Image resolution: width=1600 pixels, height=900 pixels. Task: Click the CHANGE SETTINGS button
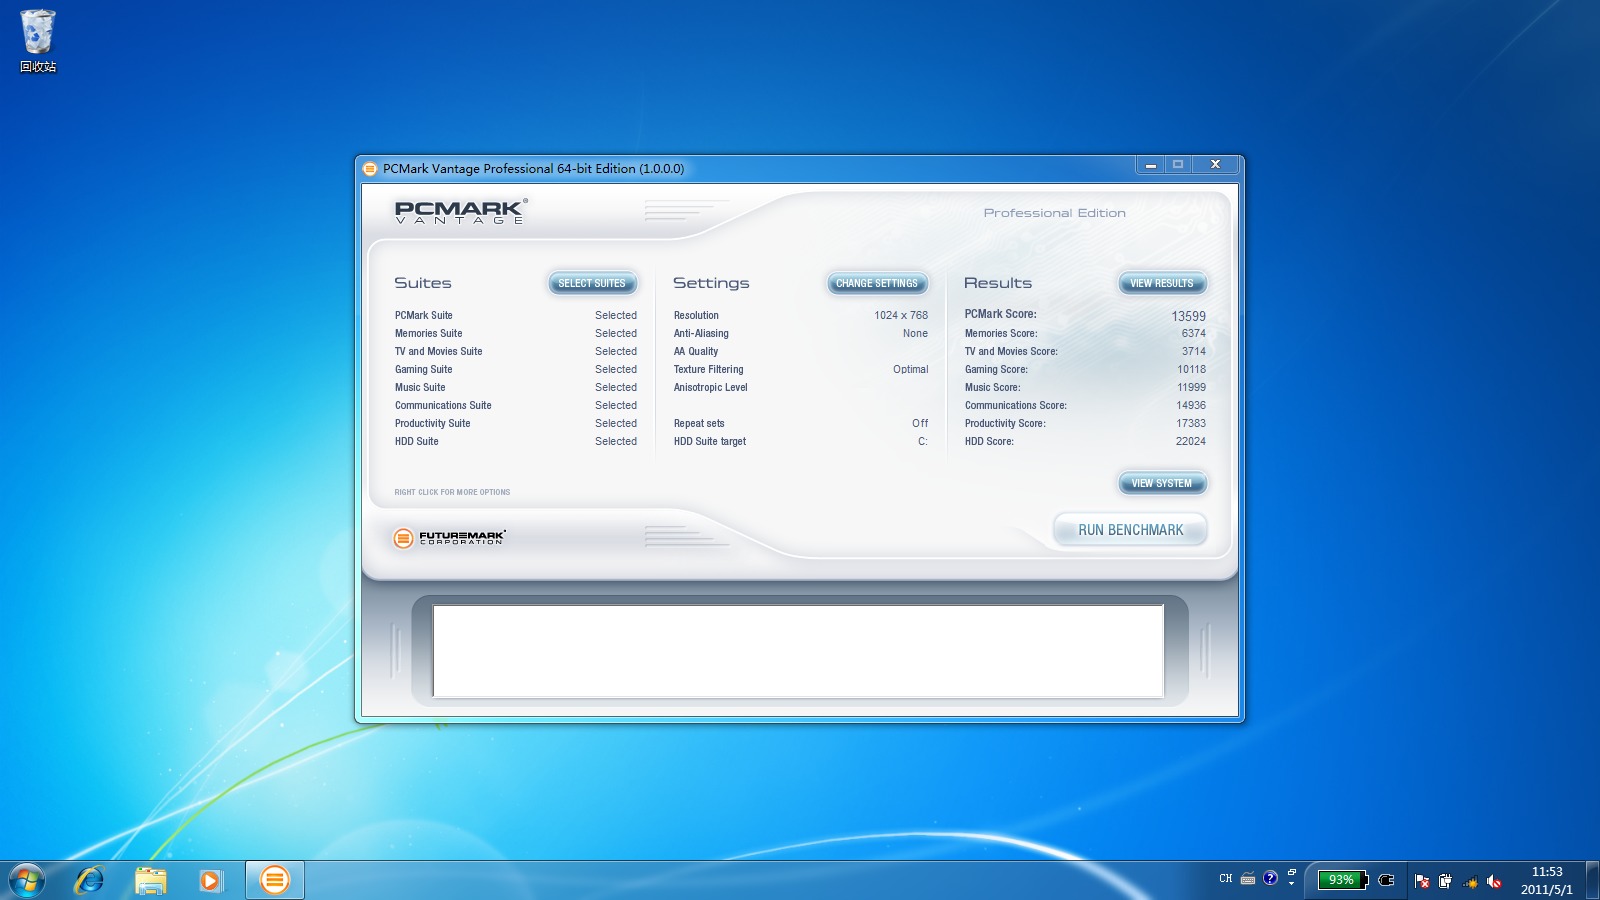coord(877,283)
